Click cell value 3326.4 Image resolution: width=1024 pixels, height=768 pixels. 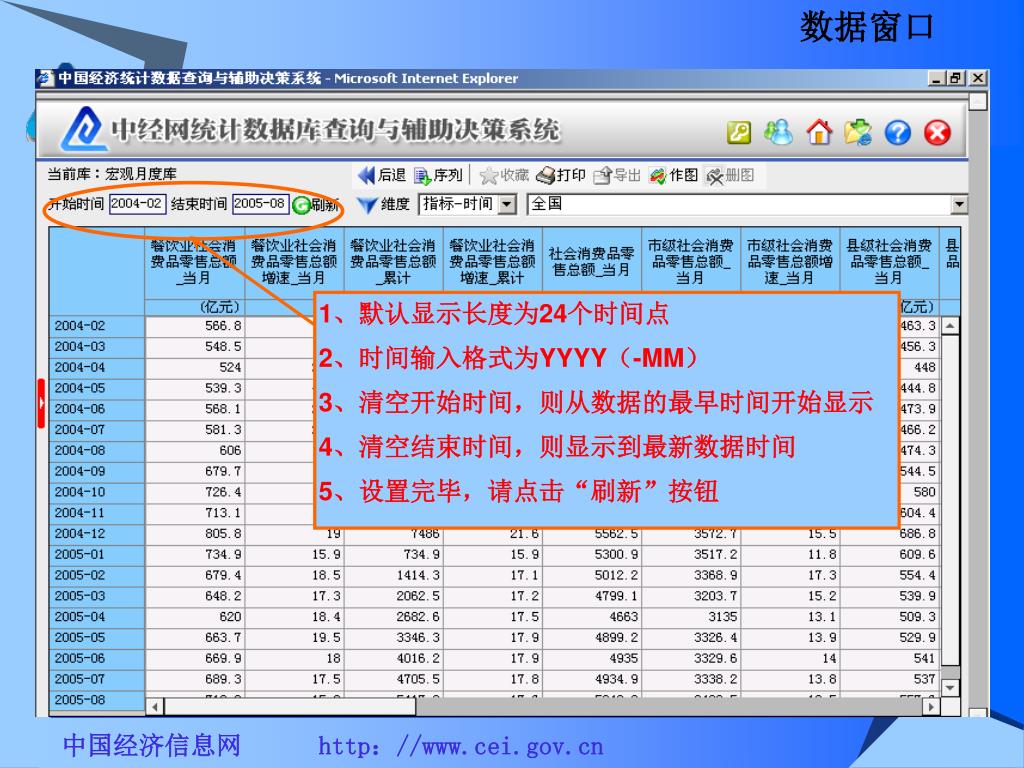[x=691, y=637]
